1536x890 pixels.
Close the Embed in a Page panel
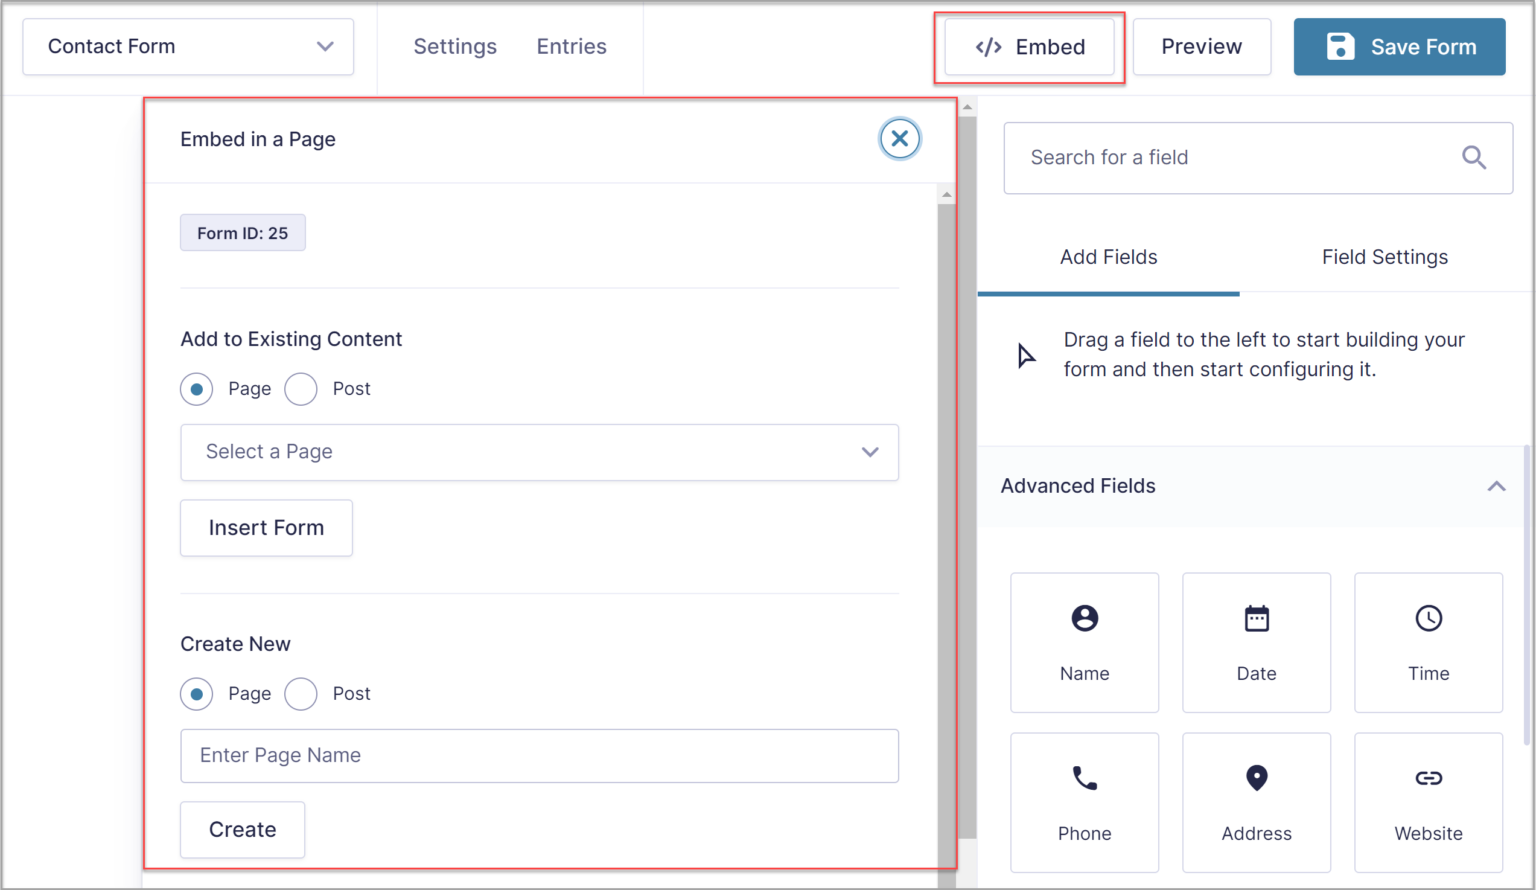[x=900, y=139]
